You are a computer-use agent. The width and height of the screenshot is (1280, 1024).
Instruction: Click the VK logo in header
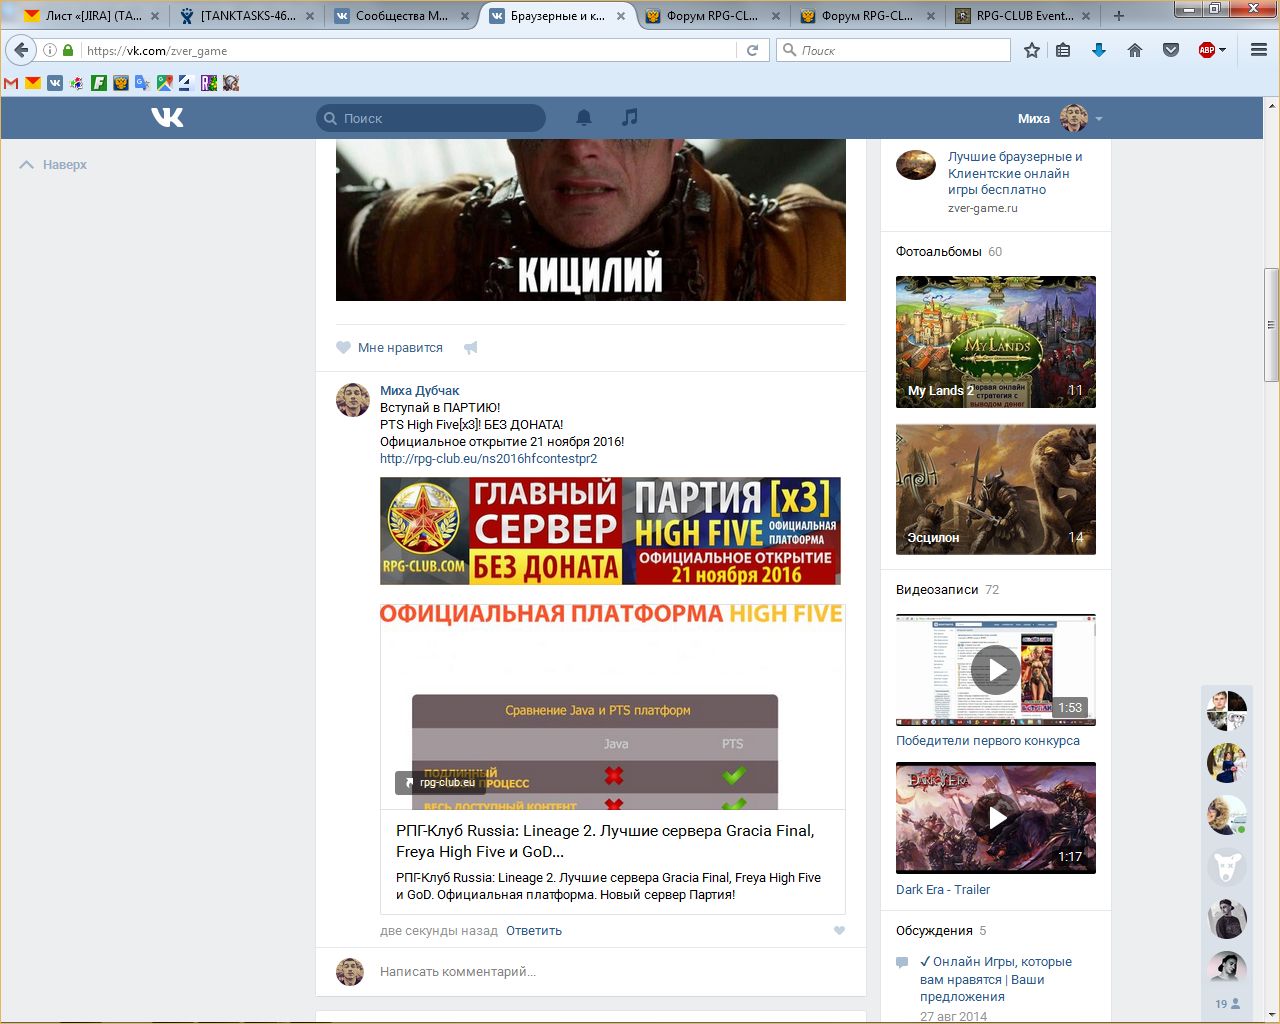[167, 118]
